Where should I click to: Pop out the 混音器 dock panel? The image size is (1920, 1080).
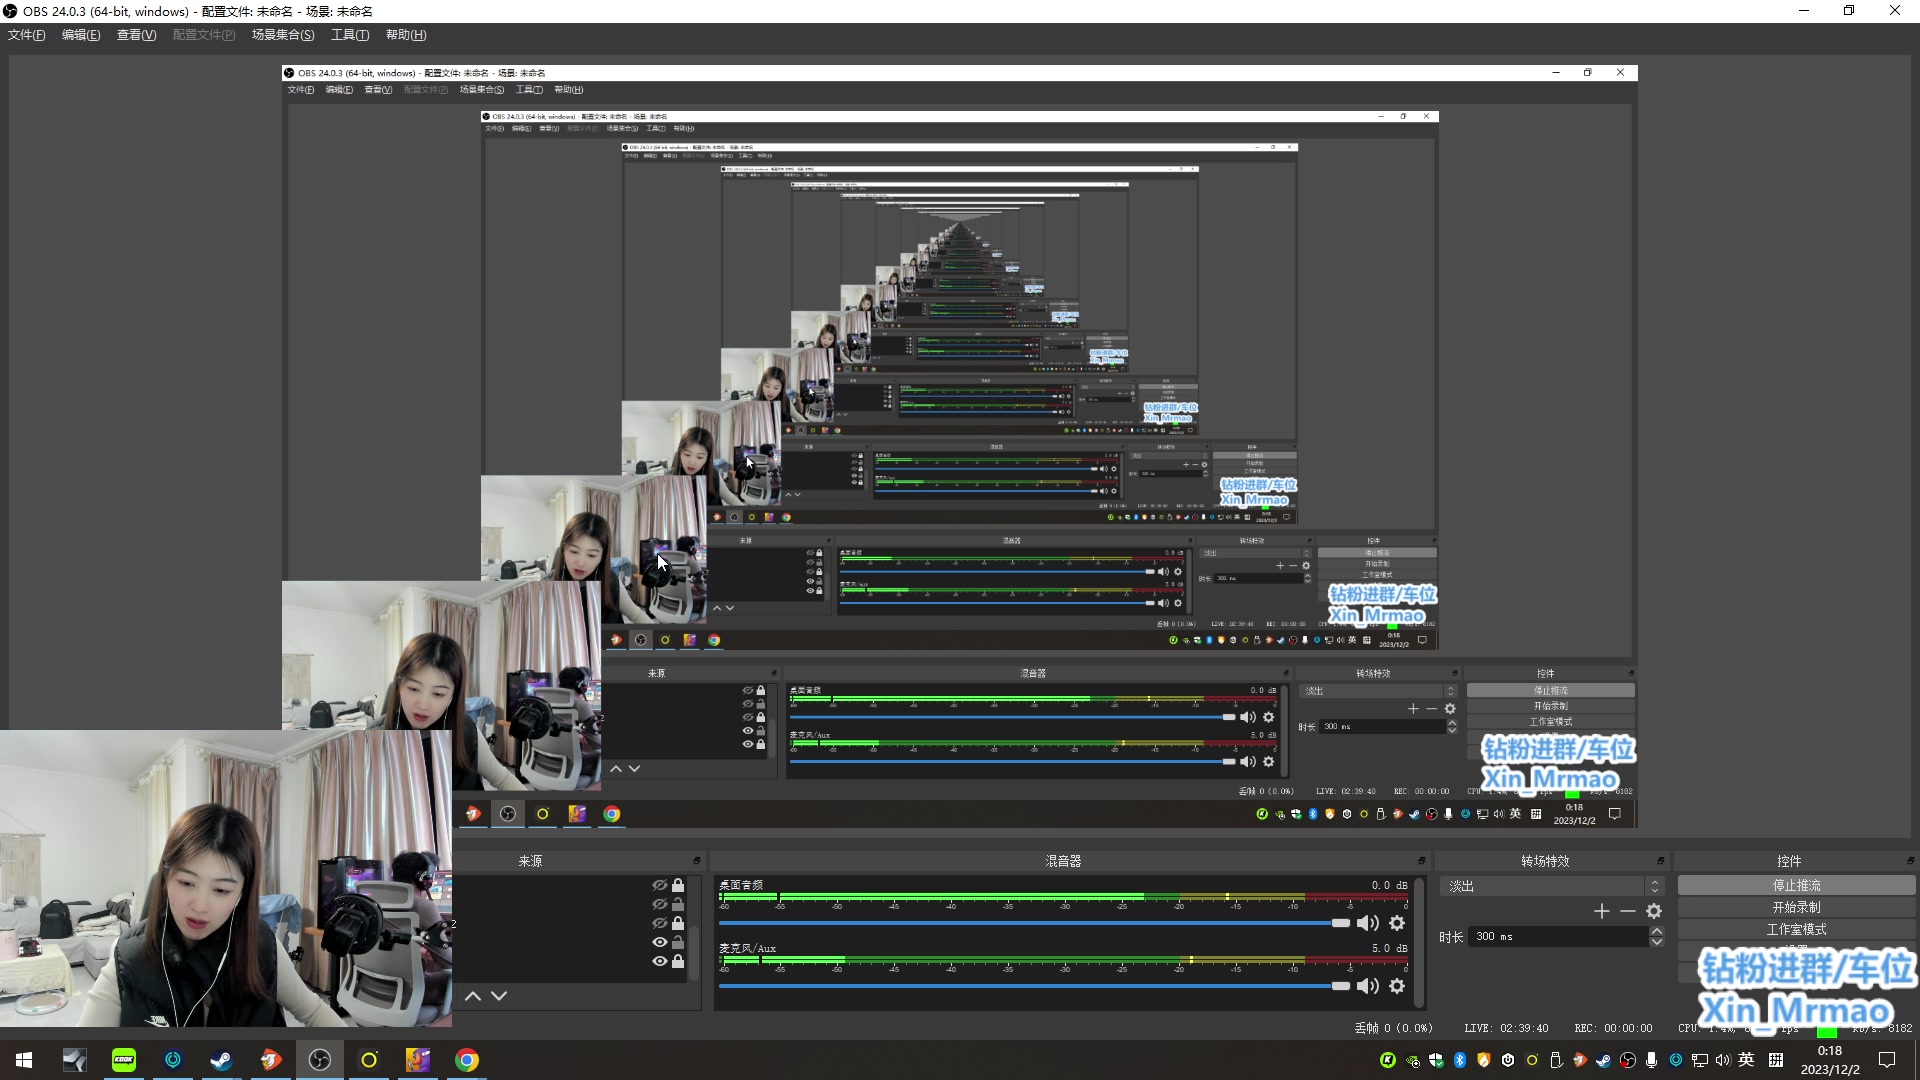click(1421, 861)
